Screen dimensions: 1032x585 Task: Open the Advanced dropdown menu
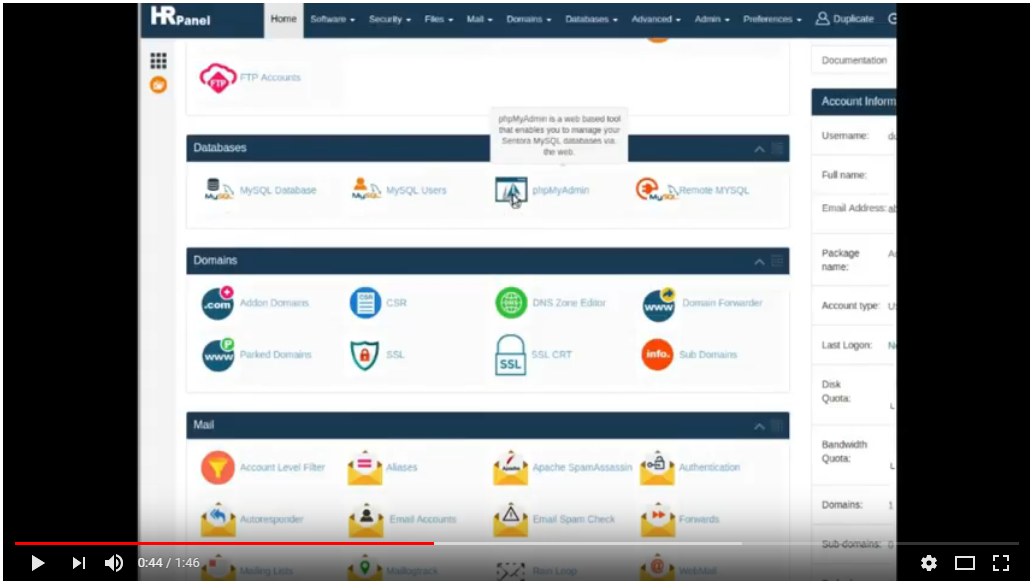656,19
